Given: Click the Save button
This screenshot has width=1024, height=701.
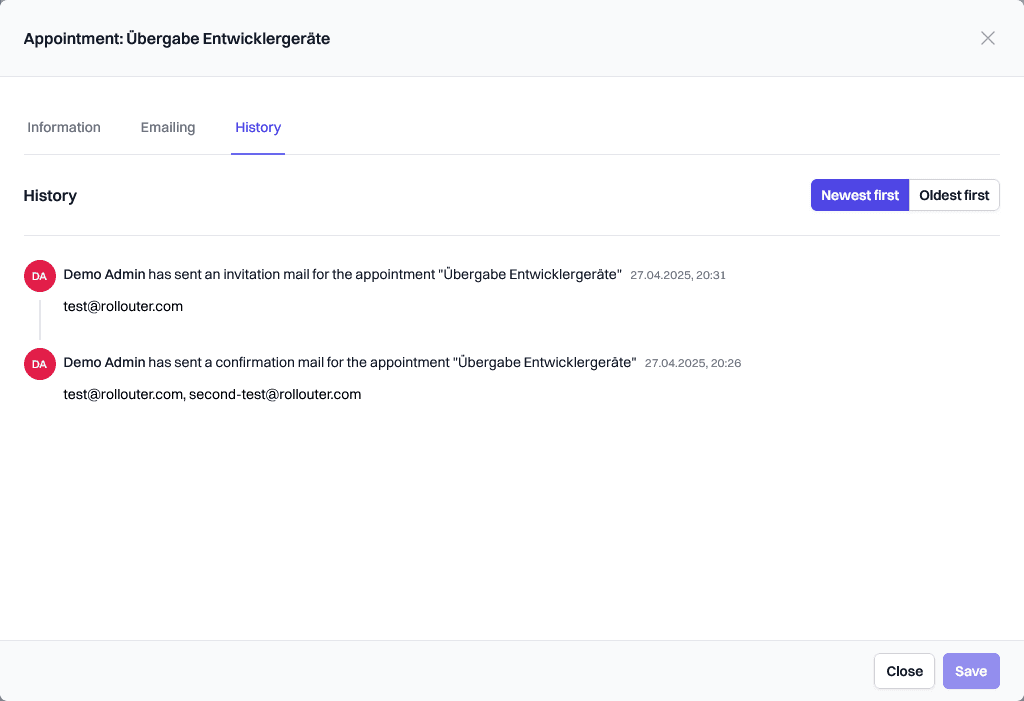Looking at the screenshot, I should (x=970, y=671).
